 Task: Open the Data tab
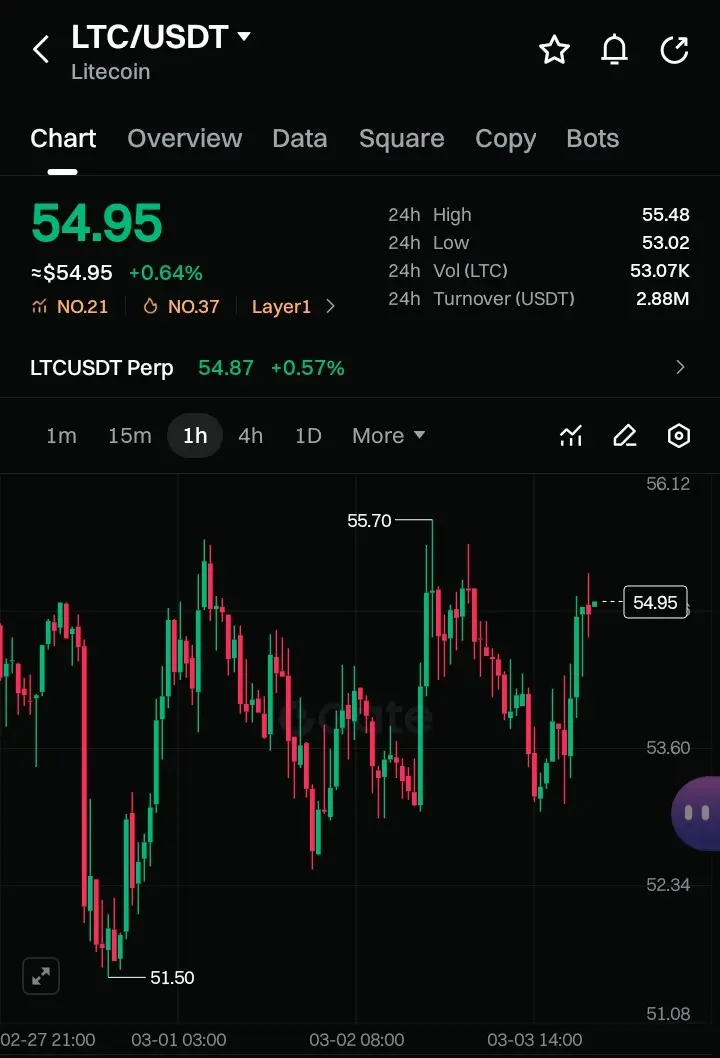coord(300,138)
